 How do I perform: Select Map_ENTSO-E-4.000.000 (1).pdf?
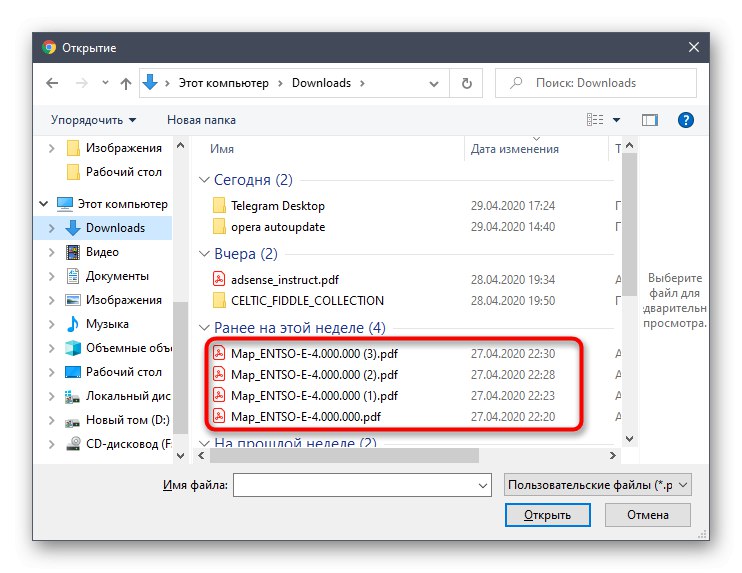tap(314, 396)
